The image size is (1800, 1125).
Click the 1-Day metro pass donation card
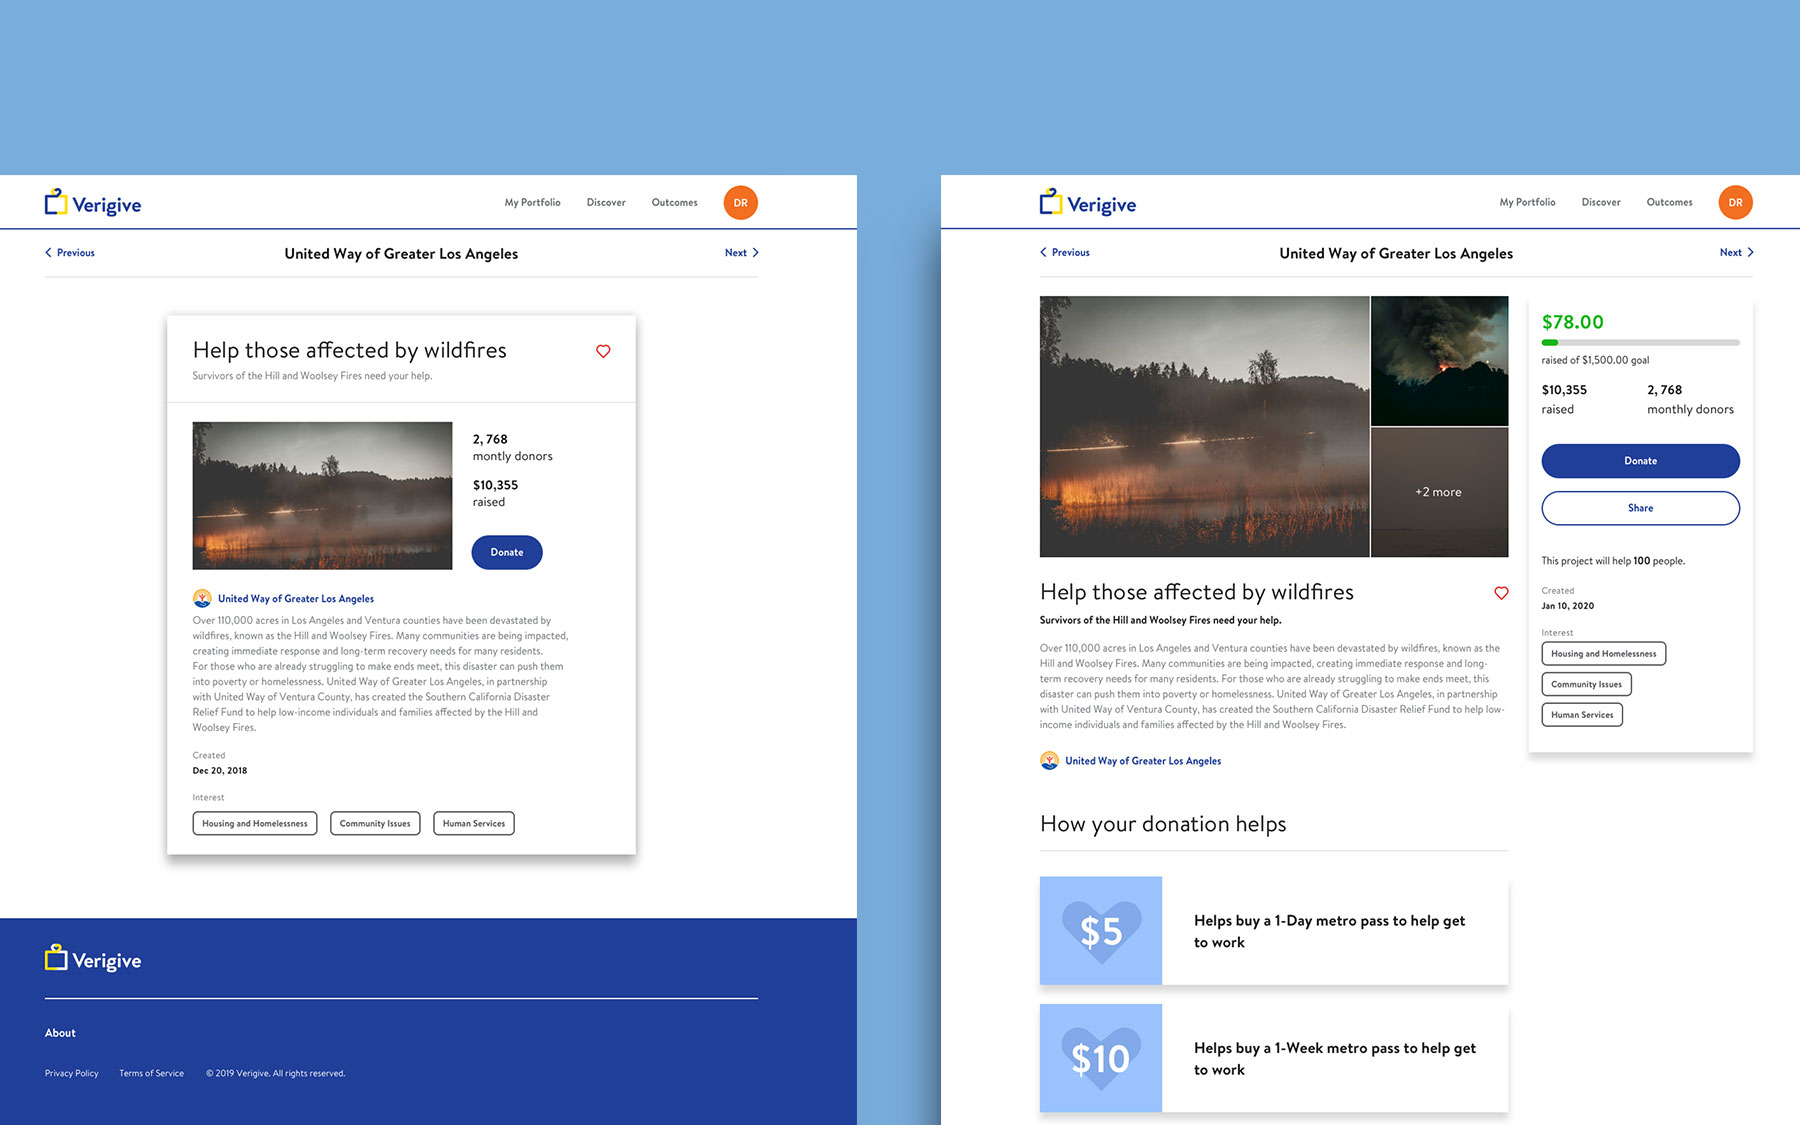[x=1274, y=931]
